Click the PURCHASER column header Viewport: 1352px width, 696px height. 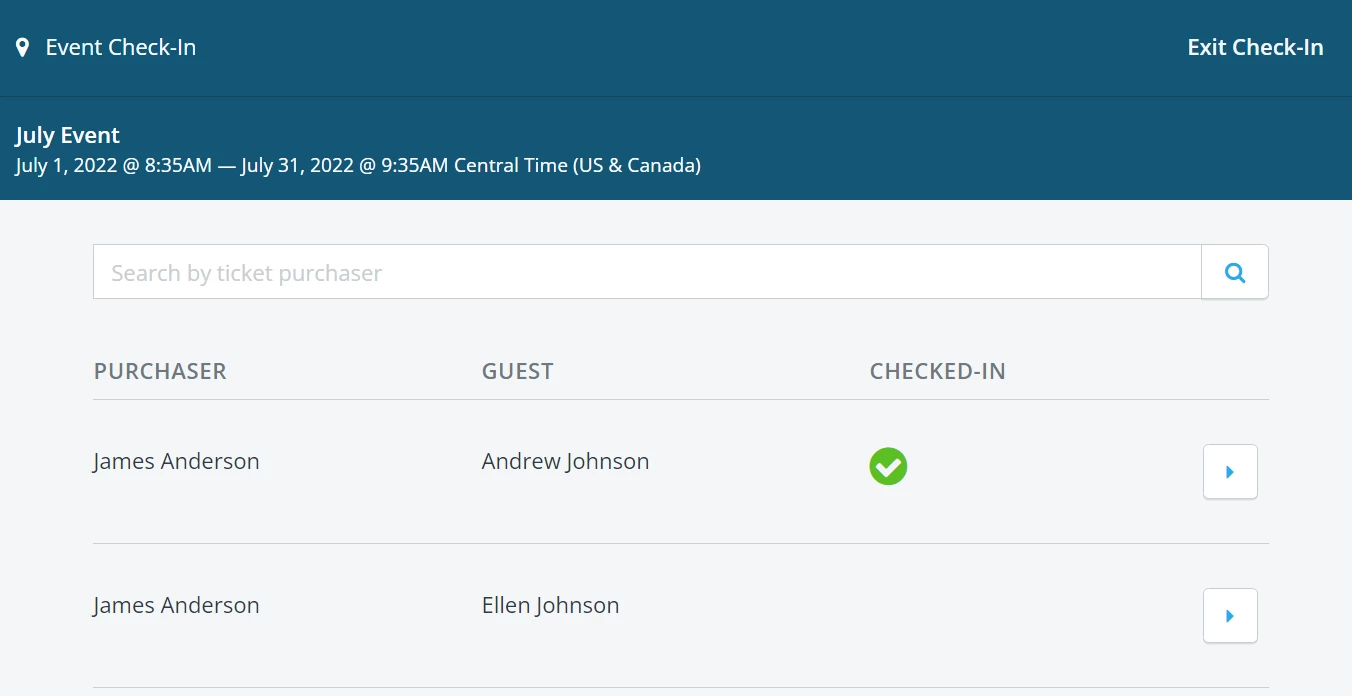point(159,370)
